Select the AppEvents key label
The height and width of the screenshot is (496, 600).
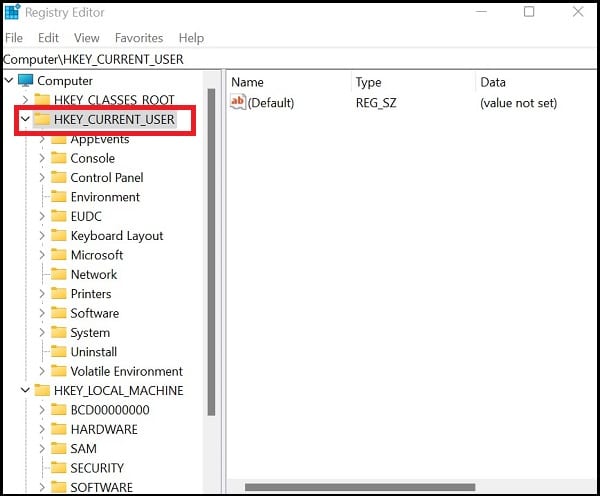tap(100, 139)
